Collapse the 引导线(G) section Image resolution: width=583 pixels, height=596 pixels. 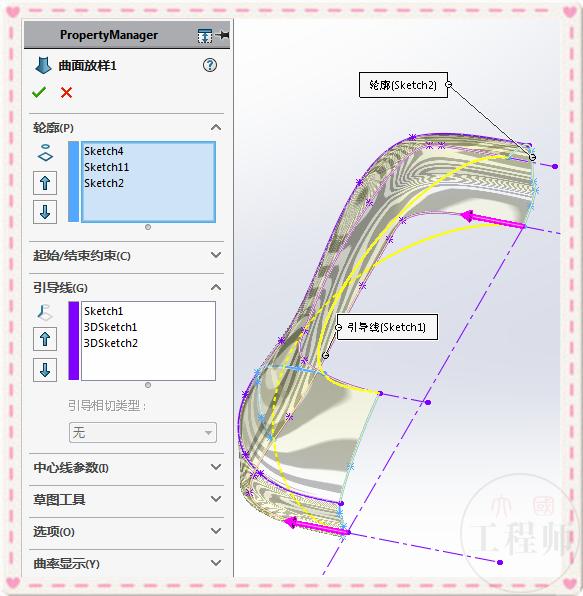(x=216, y=287)
